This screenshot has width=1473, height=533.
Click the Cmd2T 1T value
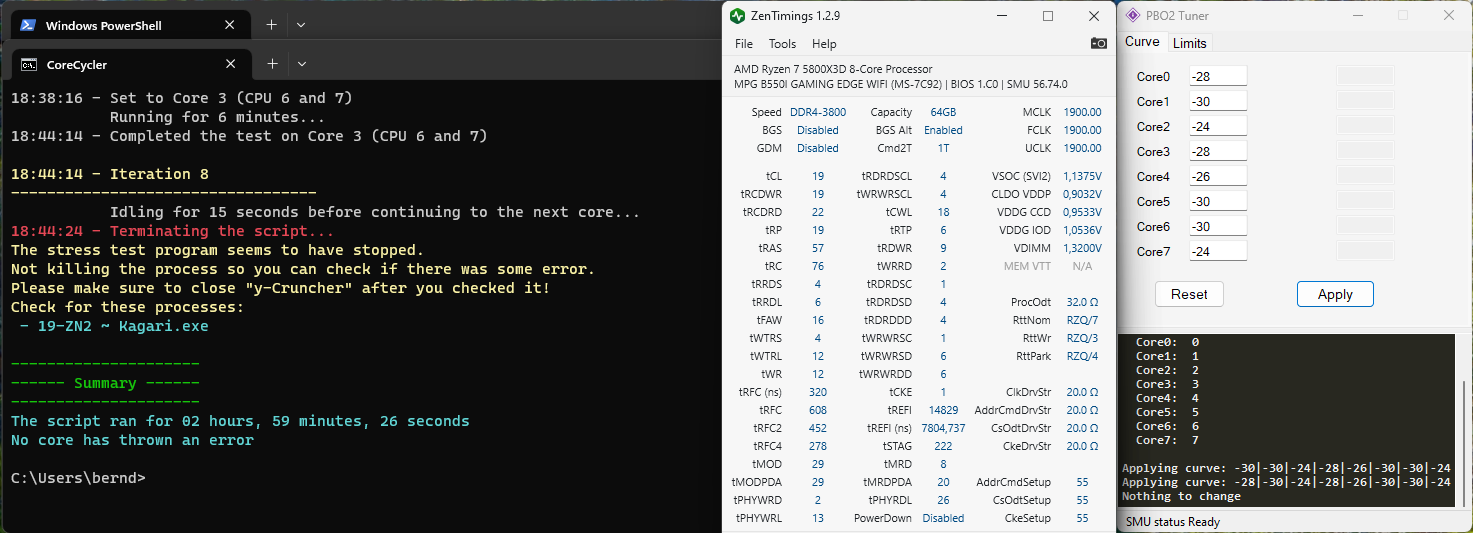pyautogui.click(x=943, y=148)
